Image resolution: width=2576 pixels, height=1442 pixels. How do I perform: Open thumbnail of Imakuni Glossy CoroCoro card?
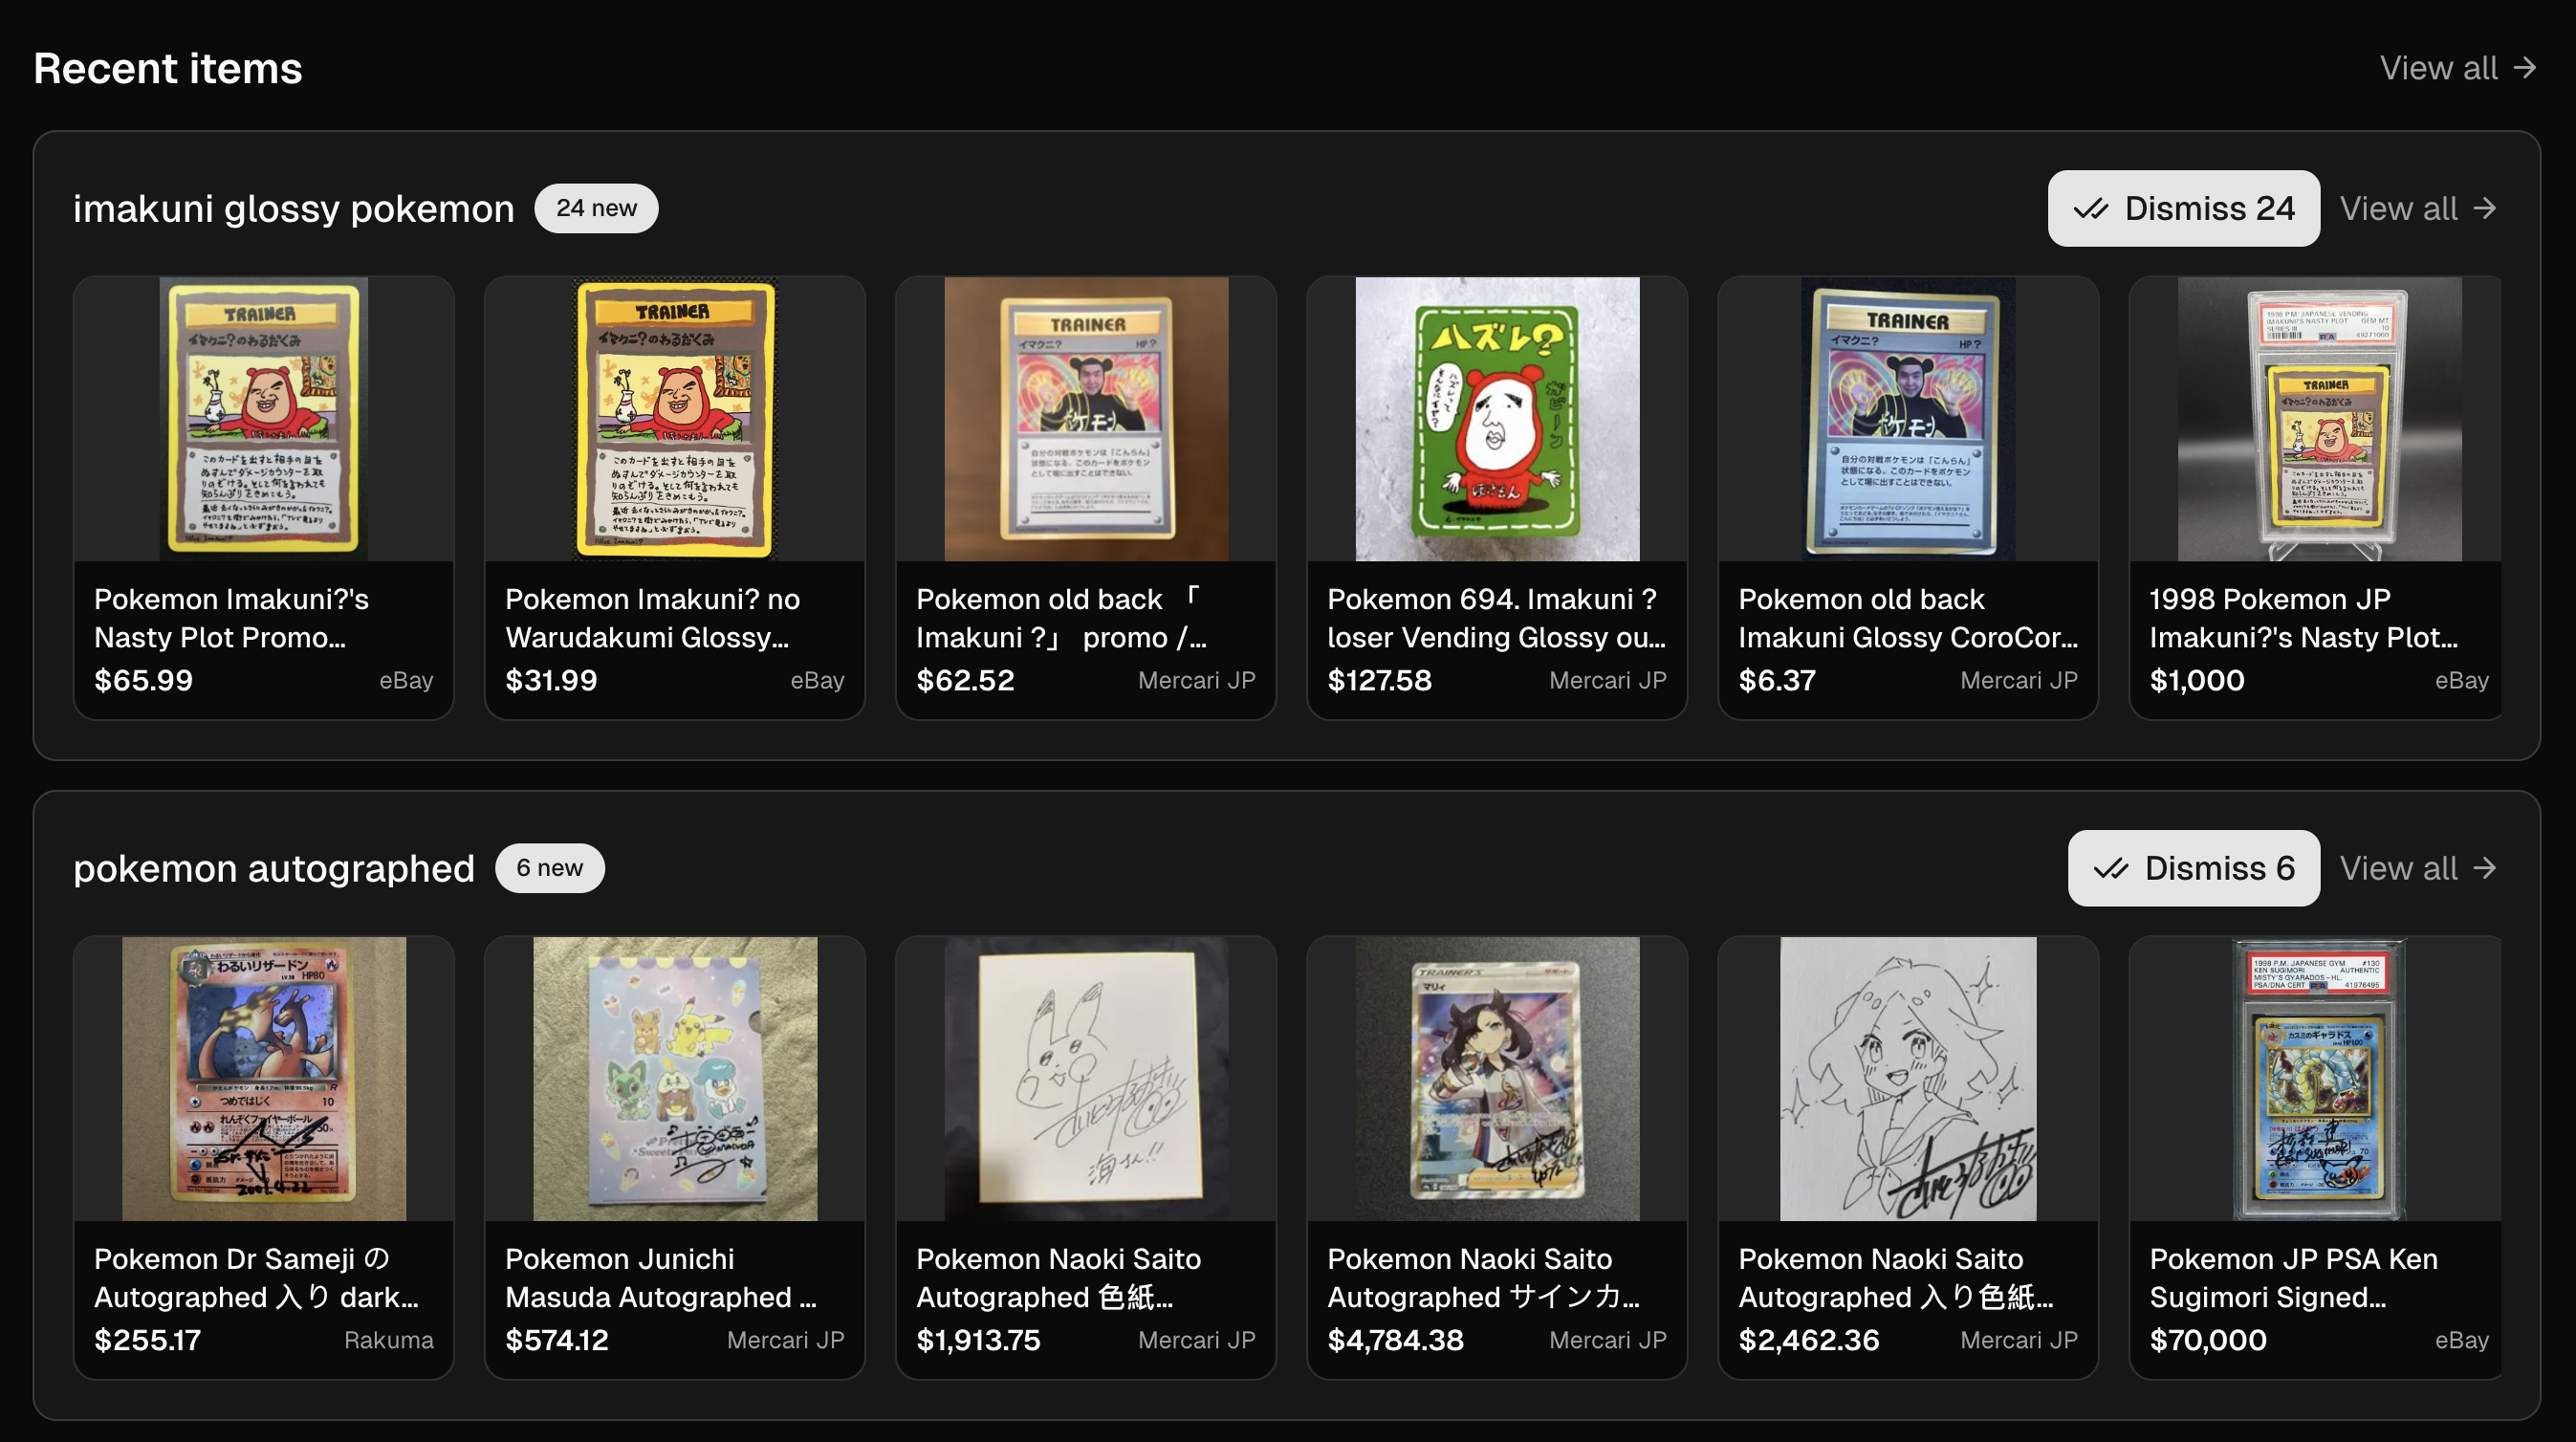1908,419
